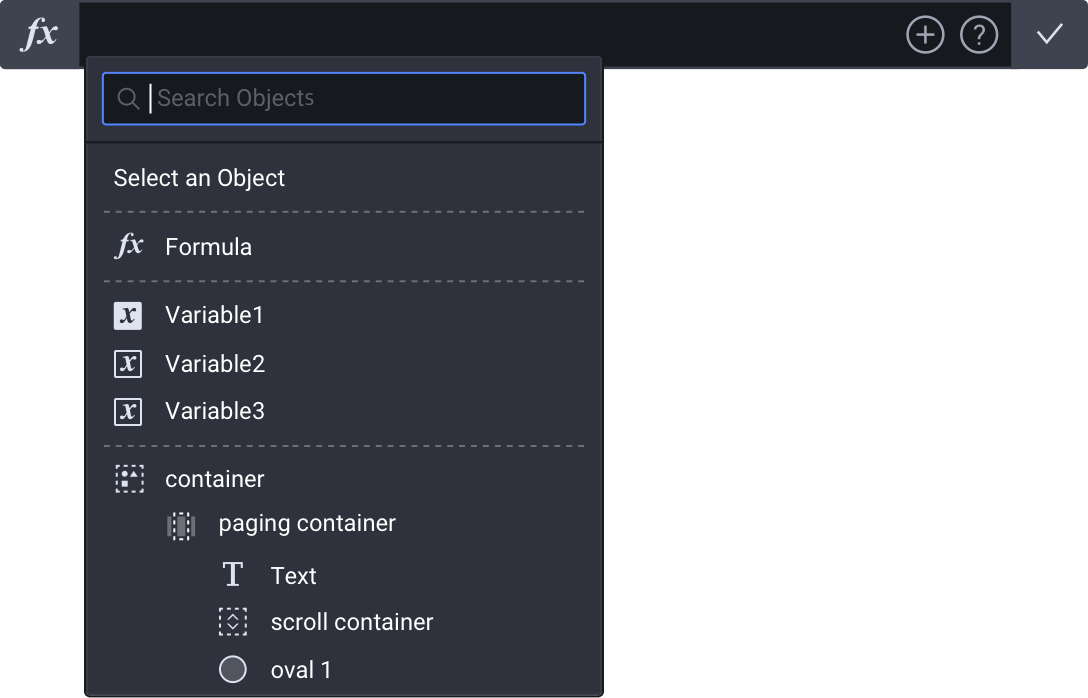Choose Variable1 from the object list
This screenshot has height=698, width=1088.
[214, 315]
